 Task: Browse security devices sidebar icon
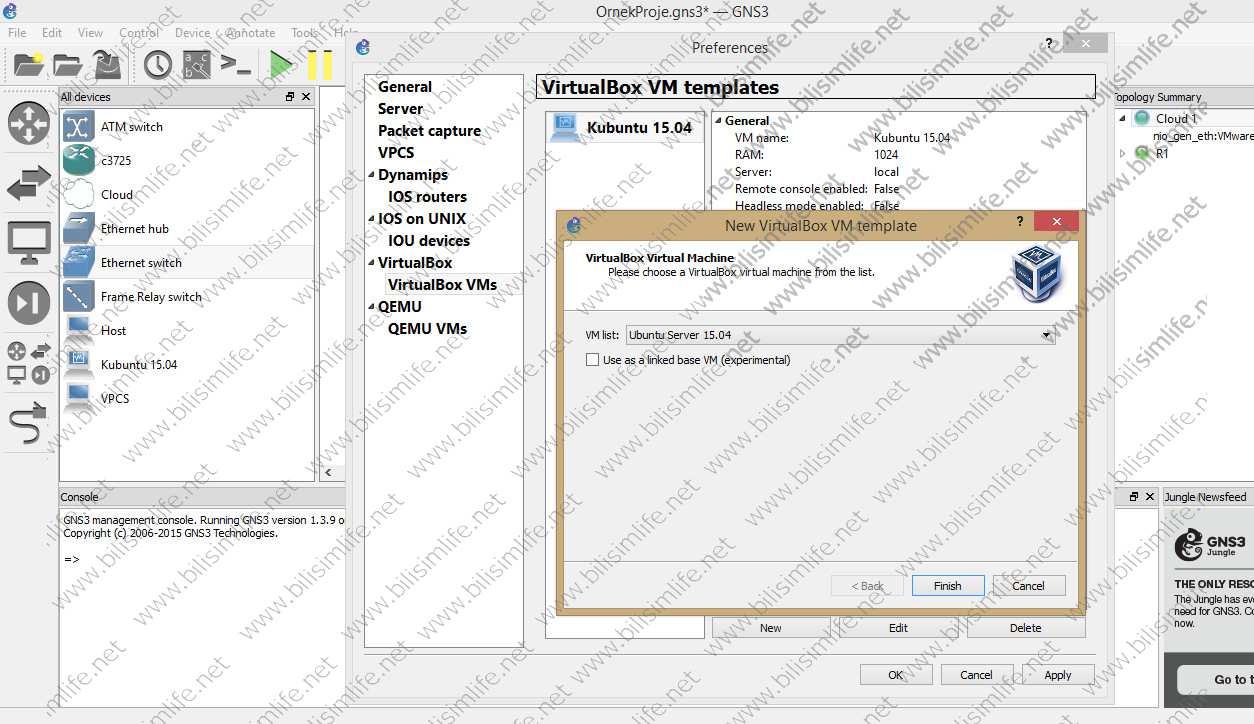click(29, 303)
